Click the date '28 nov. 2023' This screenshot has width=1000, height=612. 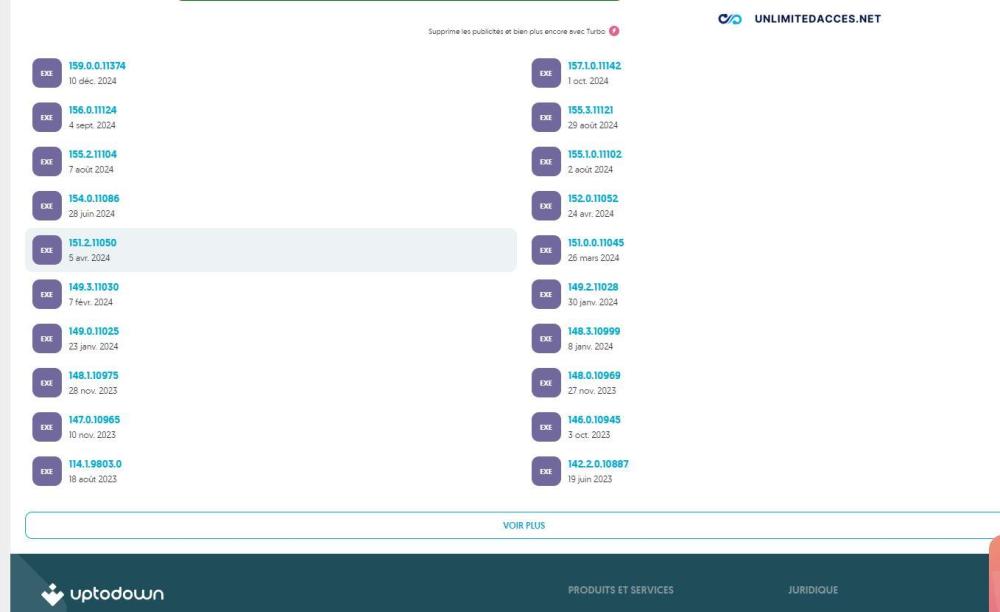tap(93, 391)
